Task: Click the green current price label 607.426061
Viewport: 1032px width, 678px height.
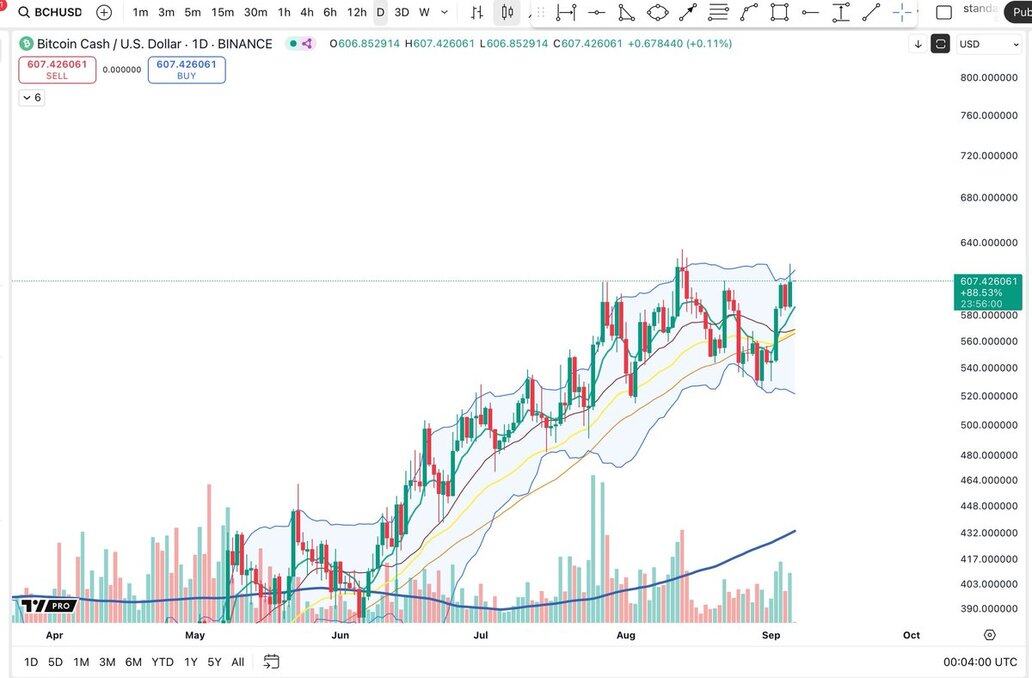Action: [988, 292]
